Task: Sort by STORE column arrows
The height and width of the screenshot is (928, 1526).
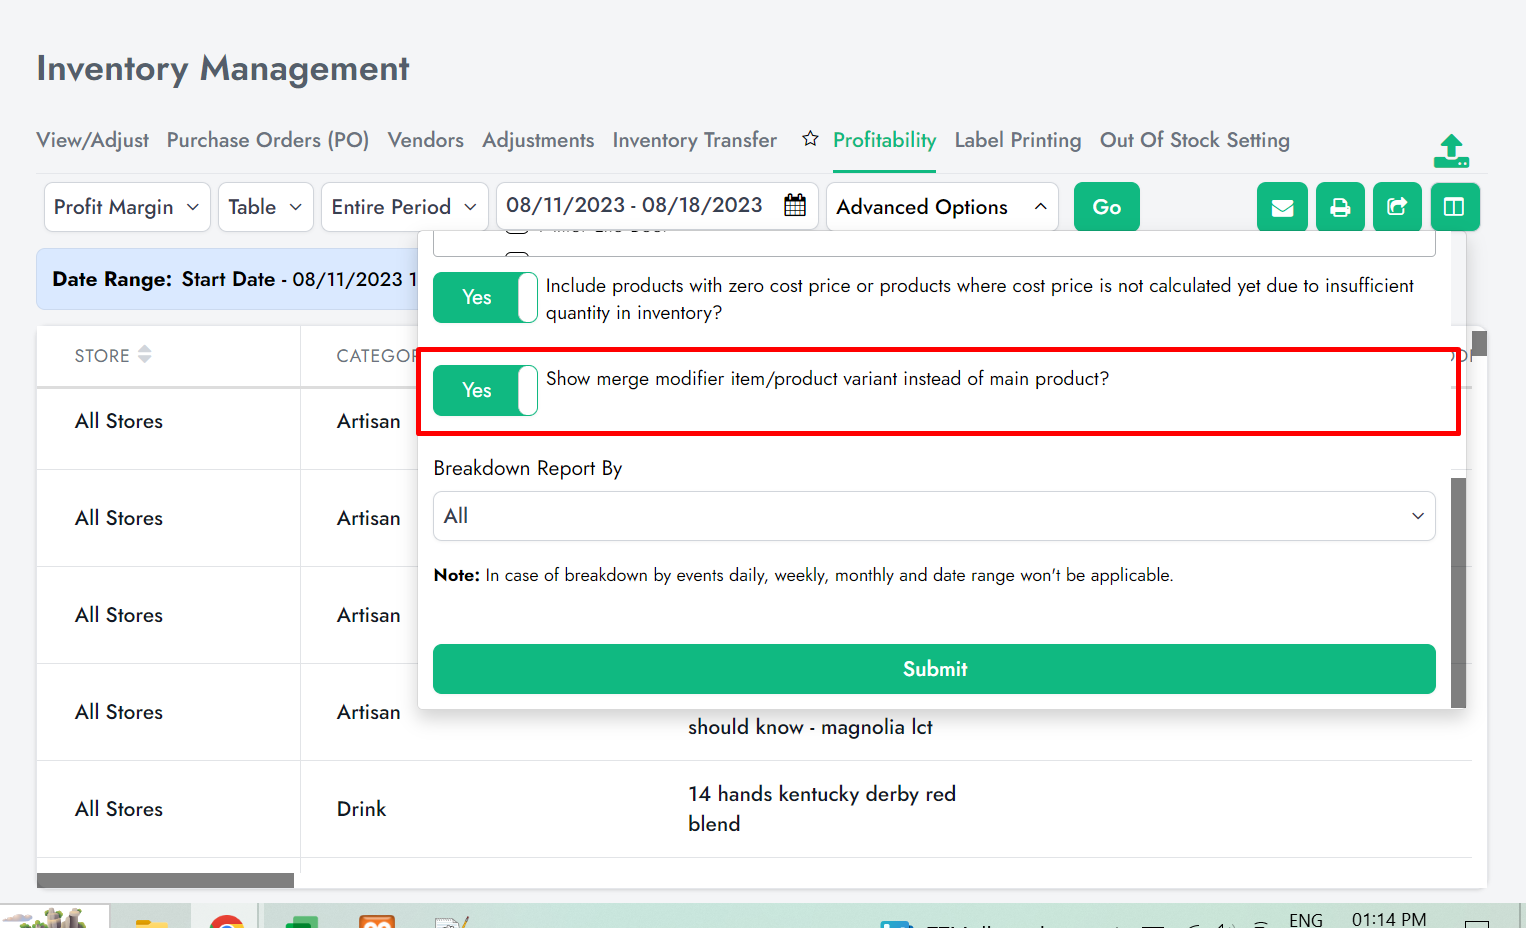Action: tap(145, 355)
